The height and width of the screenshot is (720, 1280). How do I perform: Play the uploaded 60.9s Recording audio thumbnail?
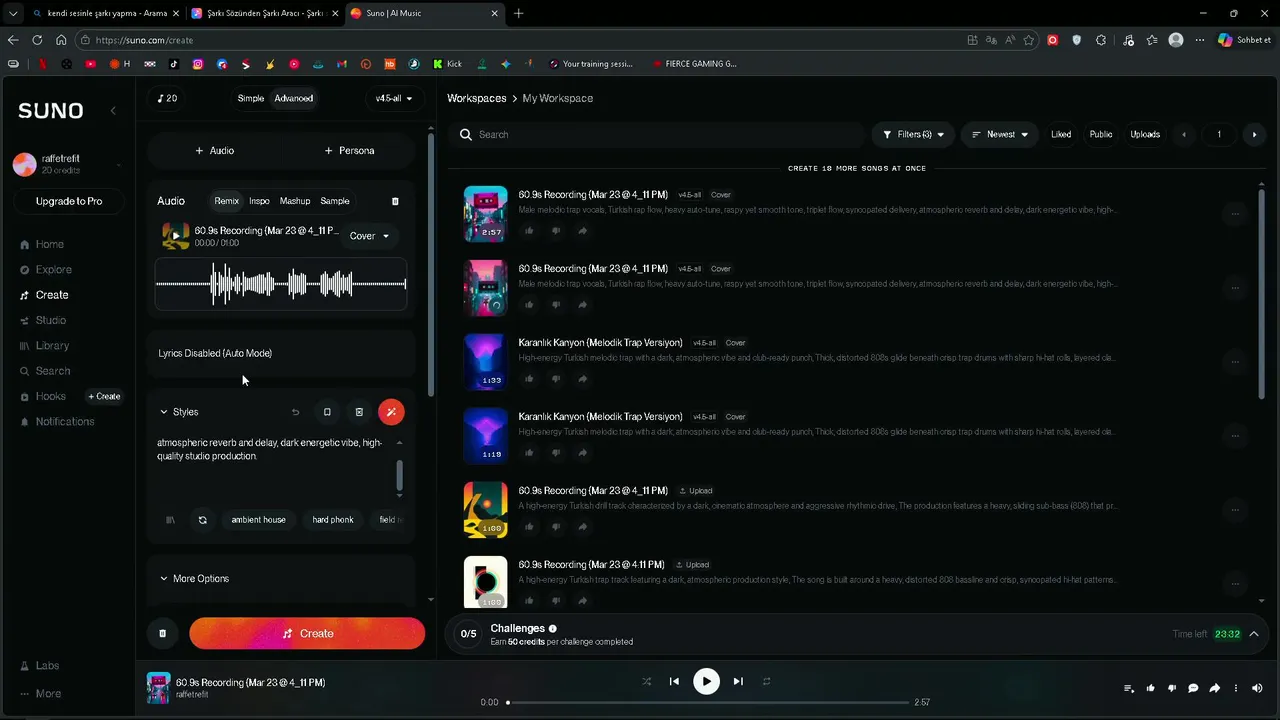(x=175, y=237)
